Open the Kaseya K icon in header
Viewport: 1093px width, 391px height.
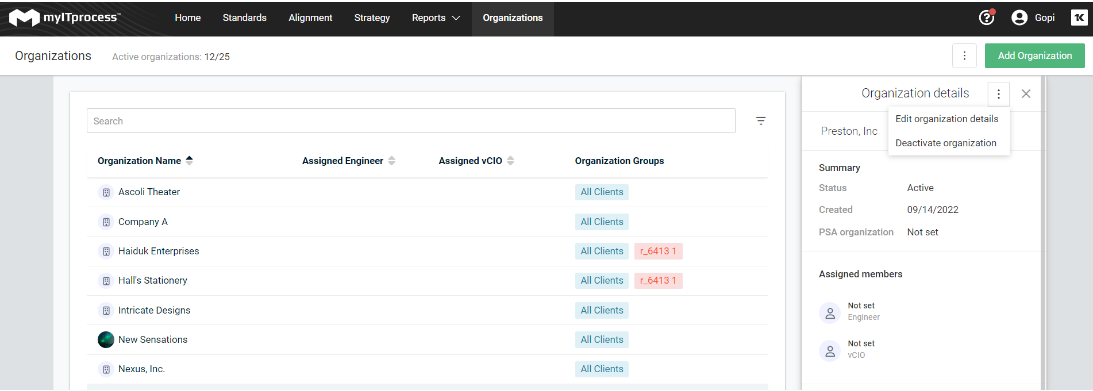point(1078,18)
